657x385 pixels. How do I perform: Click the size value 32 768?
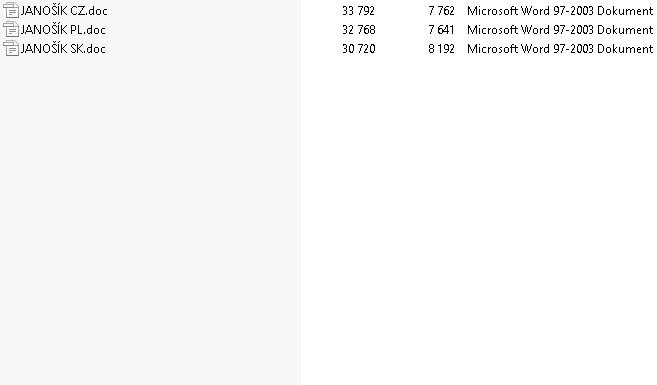[359, 30]
